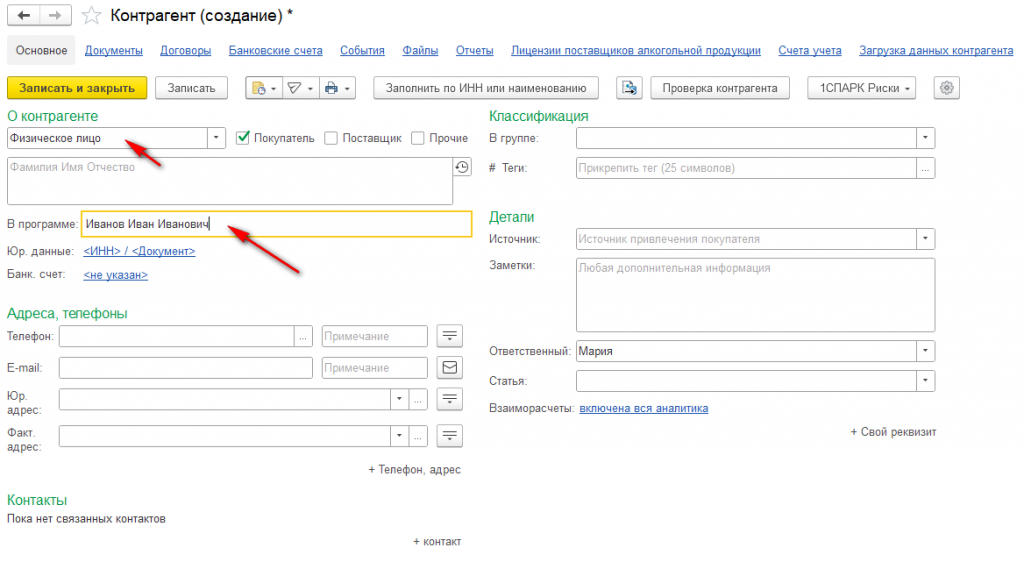The image size is (1024, 569).
Task: Click the + контакт link
Action: [x=437, y=542]
